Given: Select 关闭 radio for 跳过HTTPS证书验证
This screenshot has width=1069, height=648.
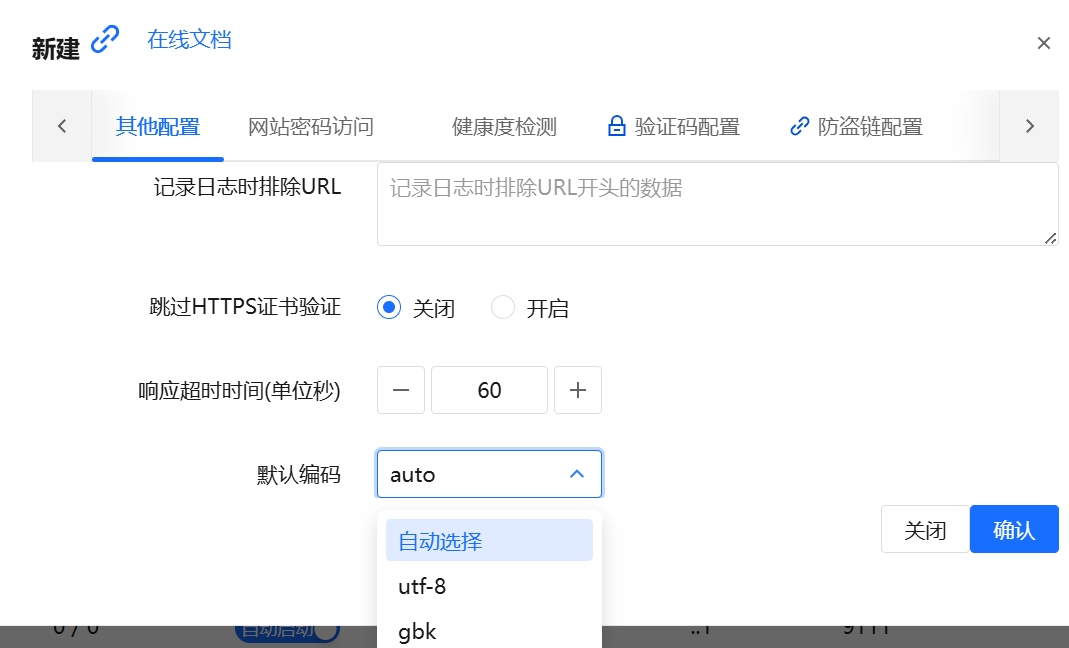Looking at the screenshot, I should click(389, 308).
